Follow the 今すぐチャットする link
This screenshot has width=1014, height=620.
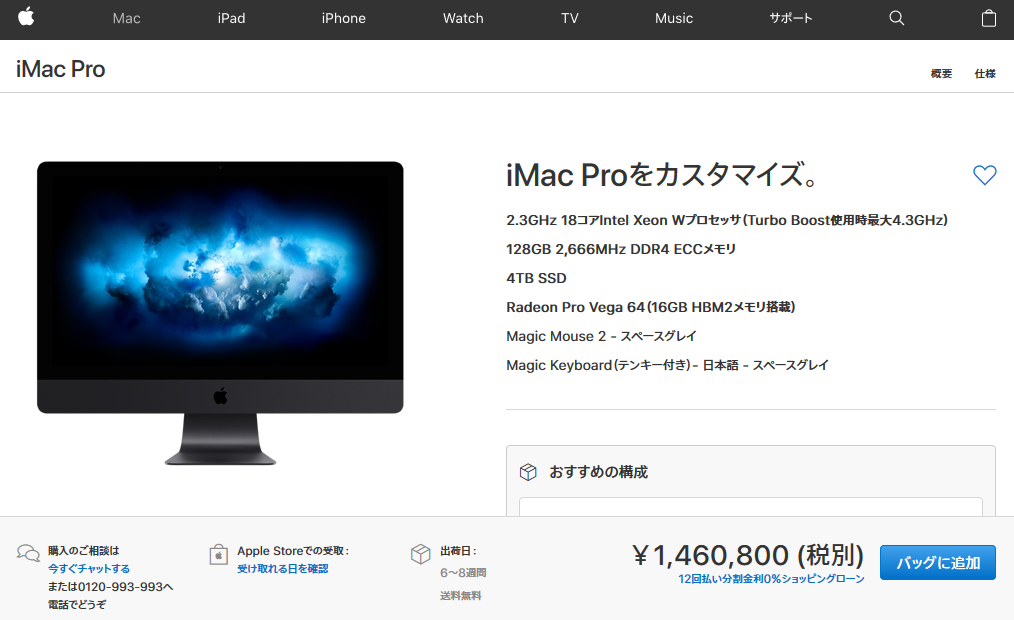point(89,569)
